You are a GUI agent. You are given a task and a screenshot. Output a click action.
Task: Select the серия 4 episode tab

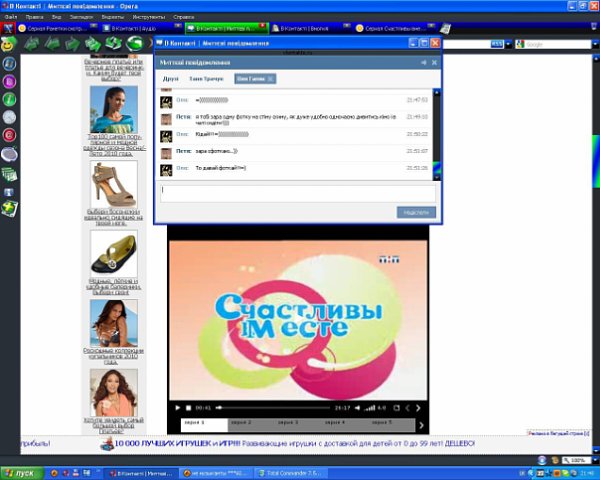pos(337,424)
